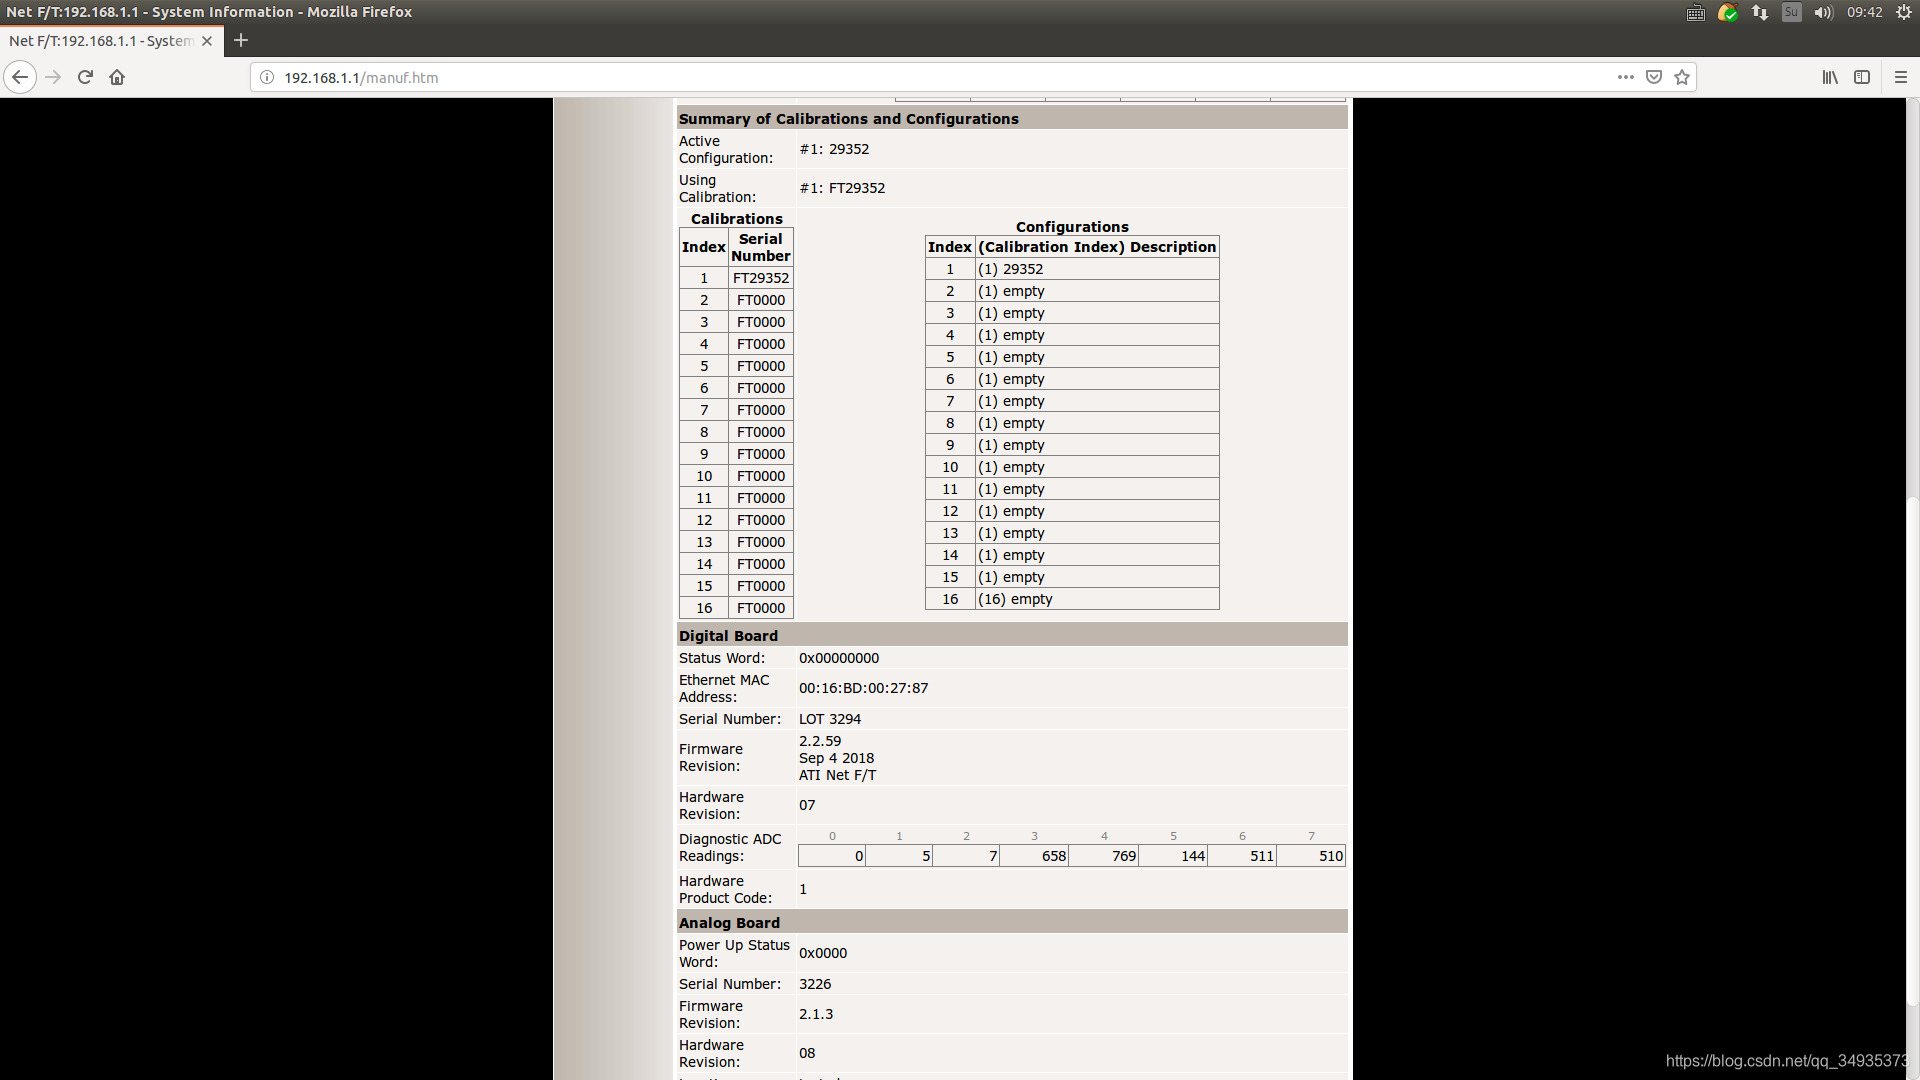Open the network connections indicator

click(x=1760, y=12)
